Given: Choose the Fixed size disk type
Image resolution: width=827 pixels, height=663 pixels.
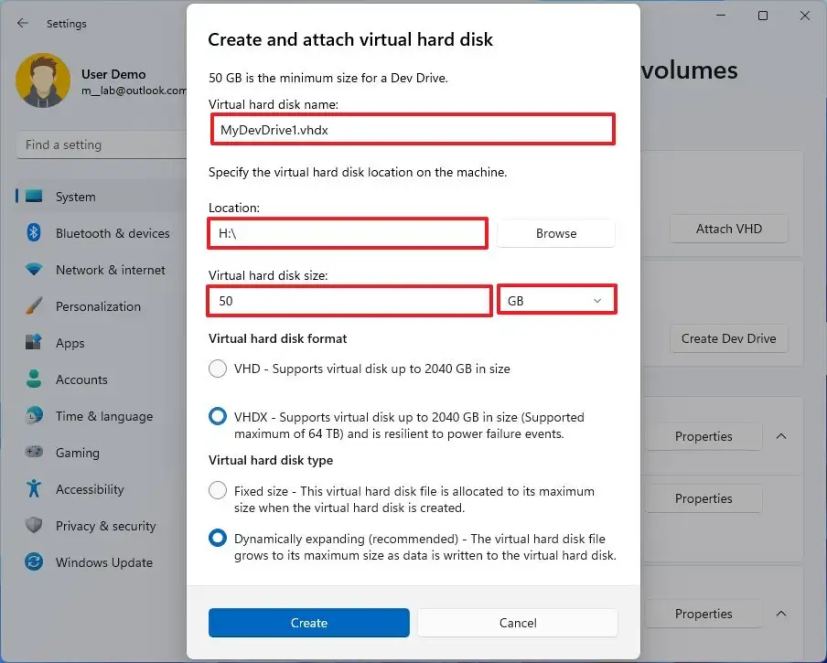Looking at the screenshot, I should click(x=217, y=491).
